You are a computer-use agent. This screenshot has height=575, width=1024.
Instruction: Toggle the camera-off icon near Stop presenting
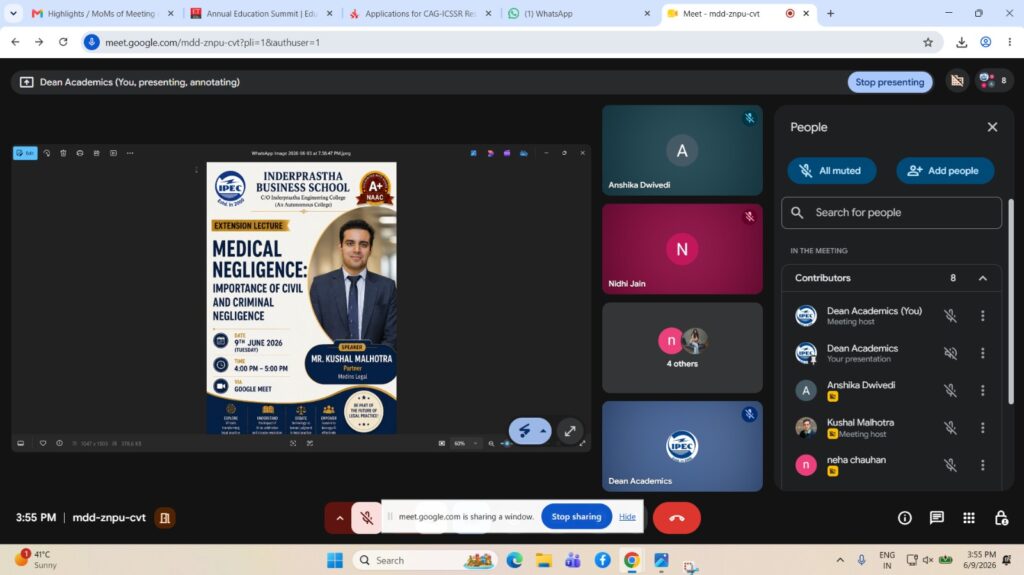tap(957, 81)
